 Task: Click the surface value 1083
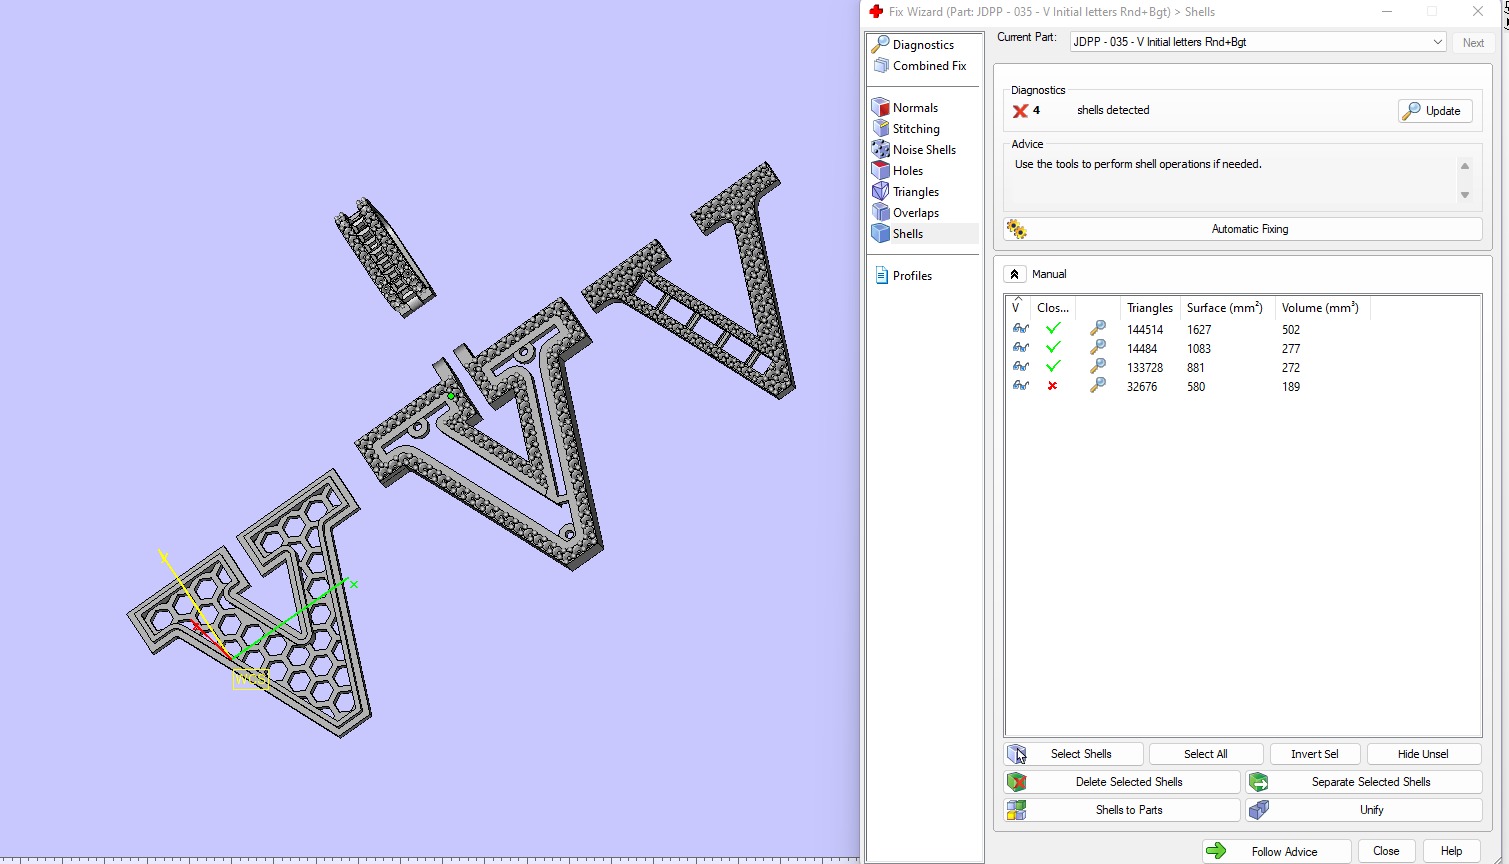pyautogui.click(x=1199, y=349)
